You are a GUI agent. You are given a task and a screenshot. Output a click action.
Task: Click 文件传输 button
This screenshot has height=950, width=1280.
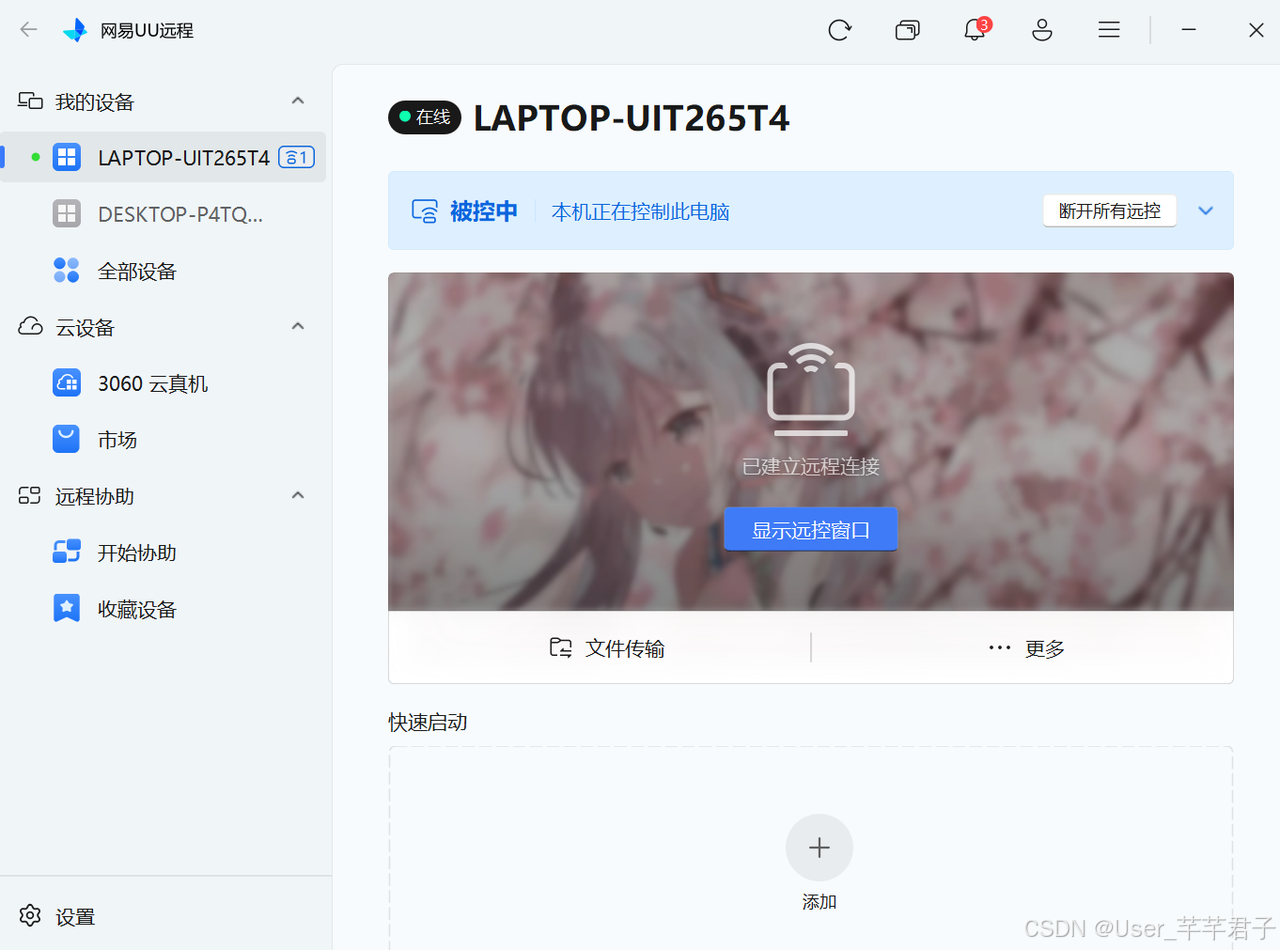click(606, 648)
